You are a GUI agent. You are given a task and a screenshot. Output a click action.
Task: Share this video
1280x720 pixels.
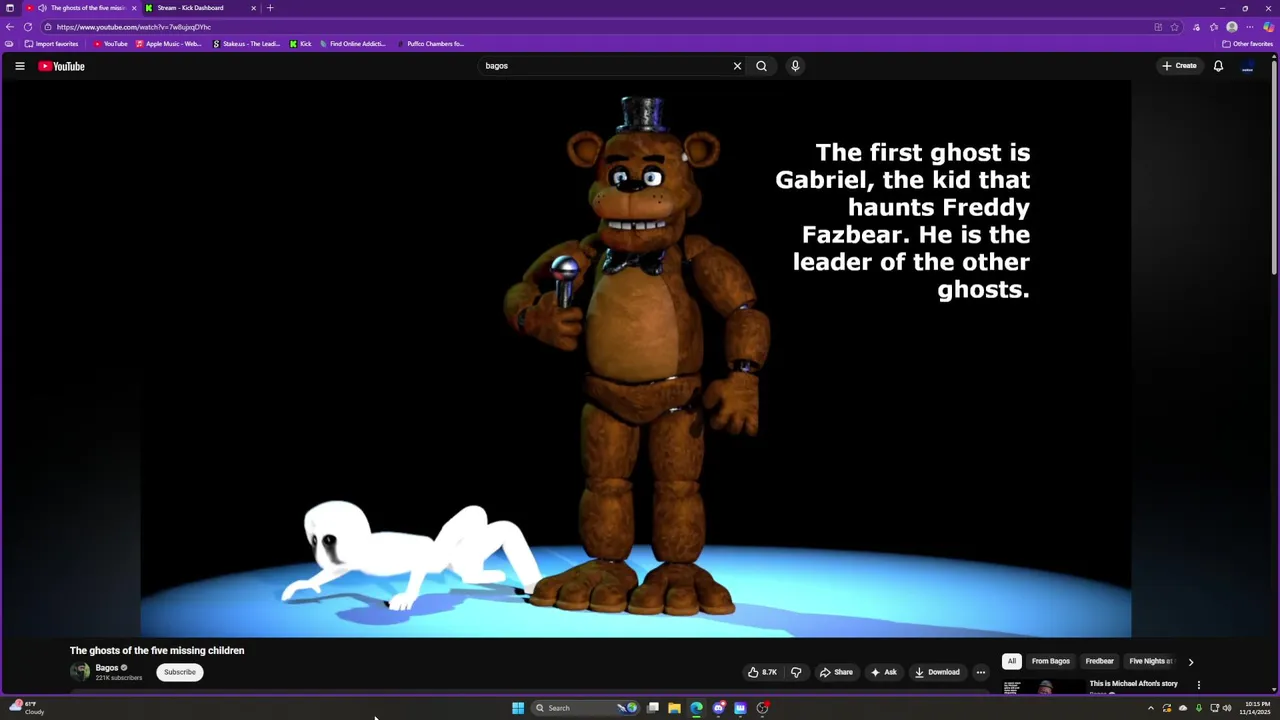tap(836, 672)
